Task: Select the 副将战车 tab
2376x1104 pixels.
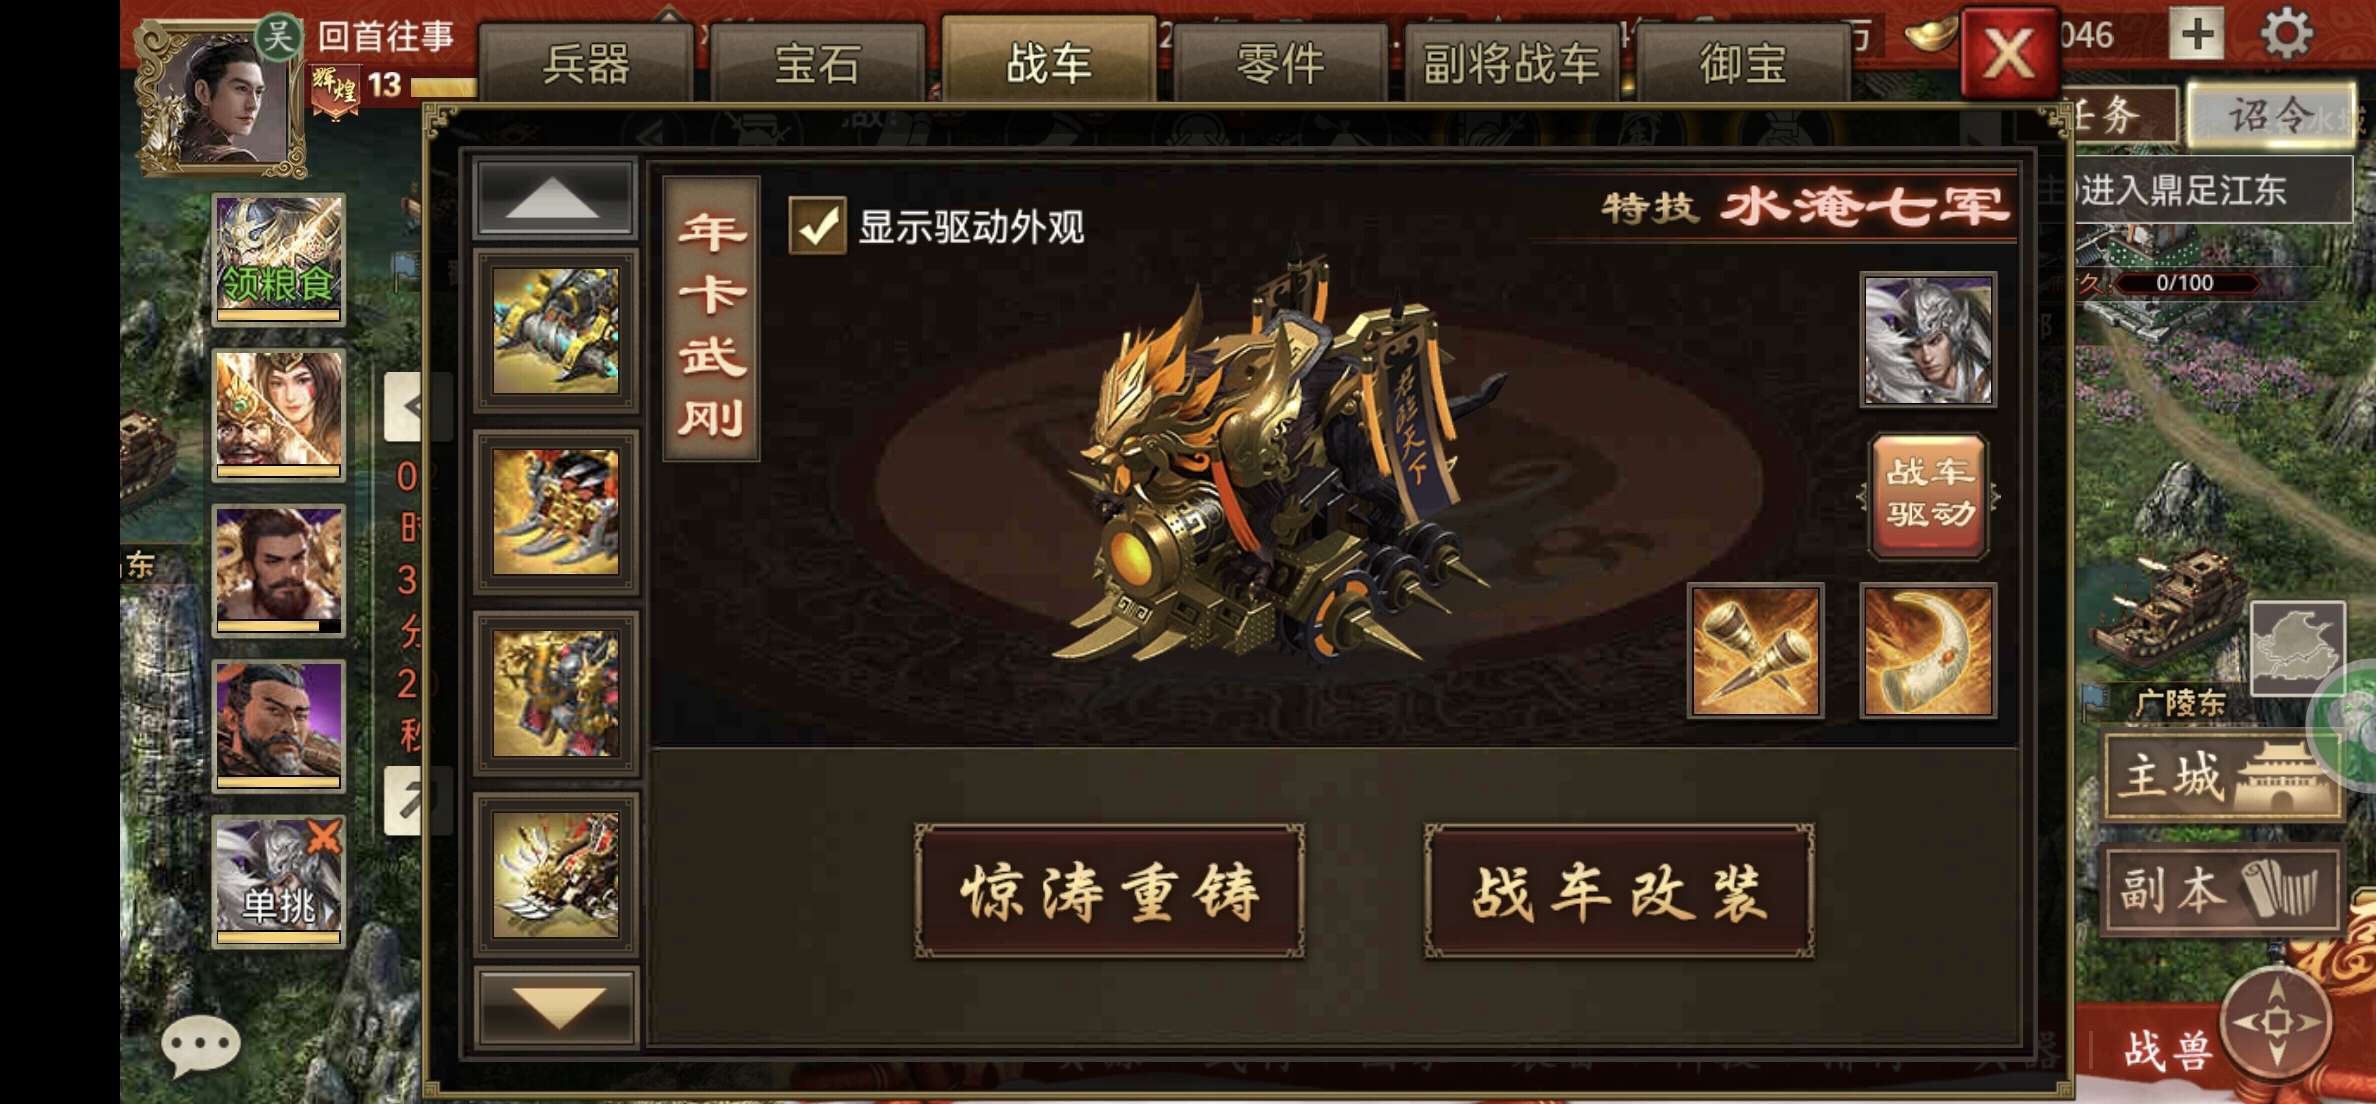Action: [1511, 63]
